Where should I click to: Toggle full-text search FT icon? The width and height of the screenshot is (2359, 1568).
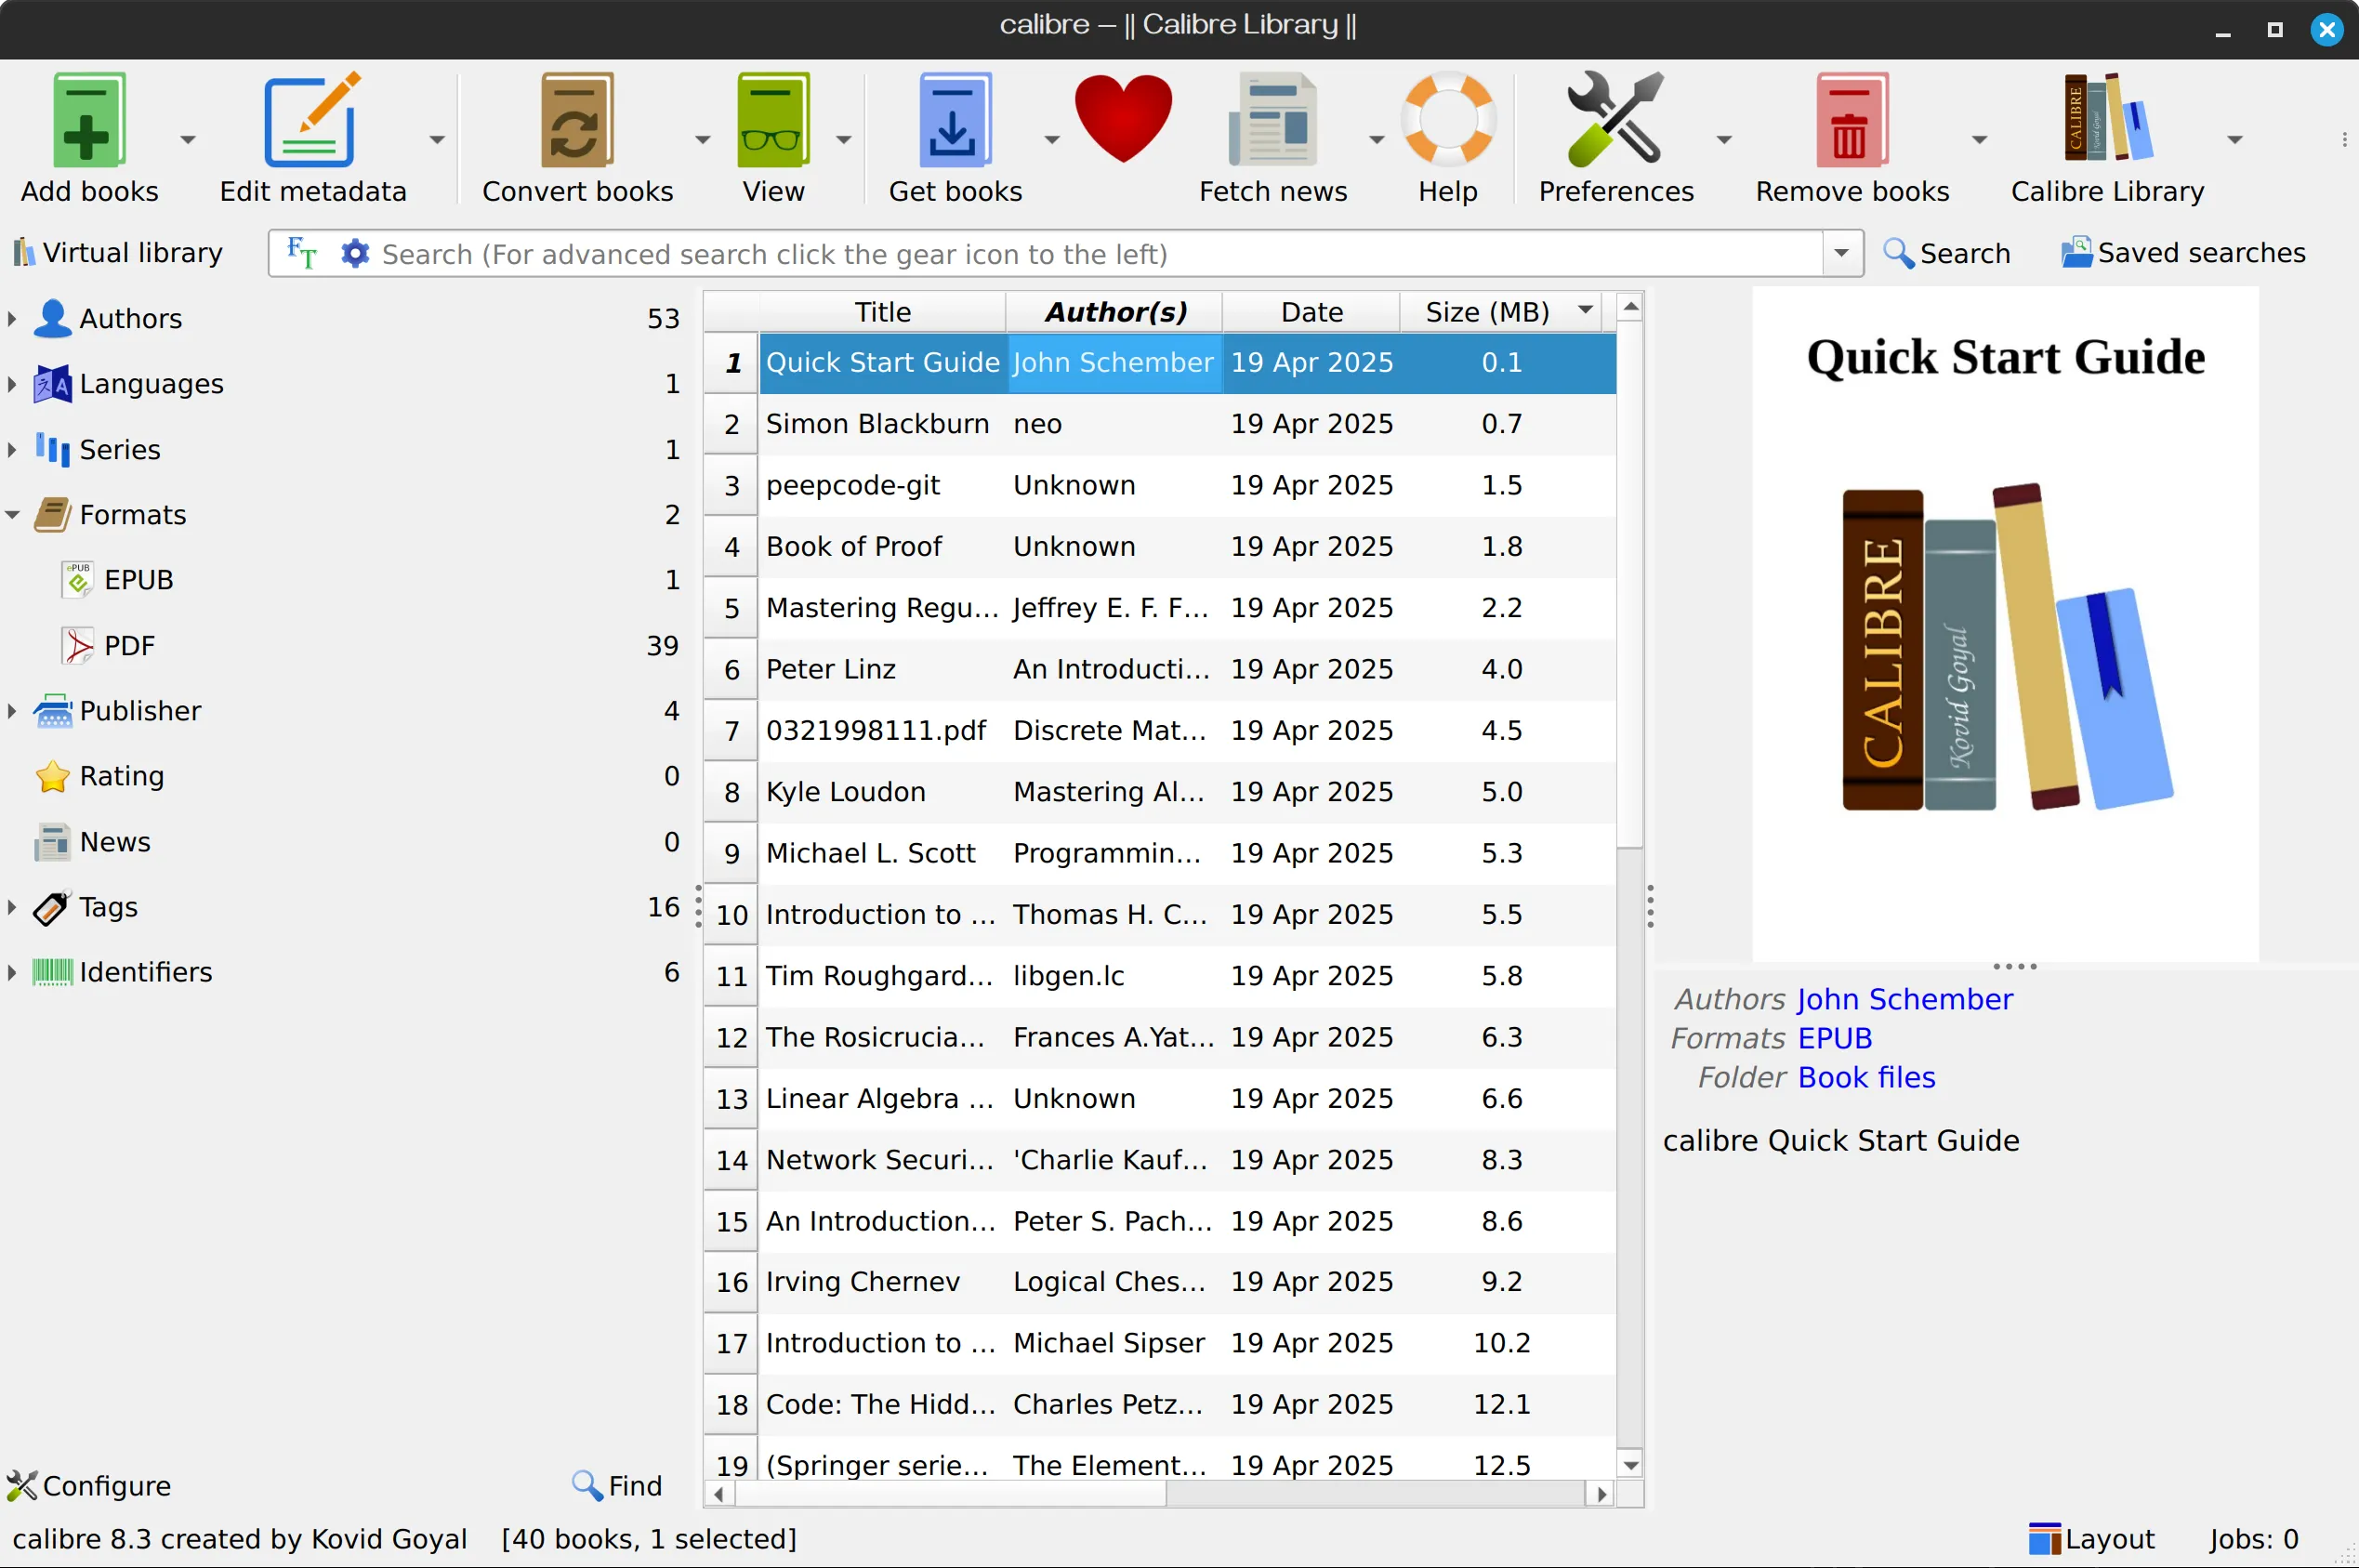pyautogui.click(x=301, y=253)
